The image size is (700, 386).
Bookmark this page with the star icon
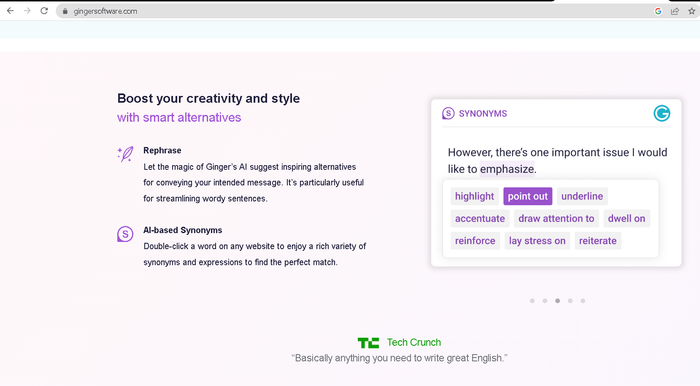tap(692, 11)
